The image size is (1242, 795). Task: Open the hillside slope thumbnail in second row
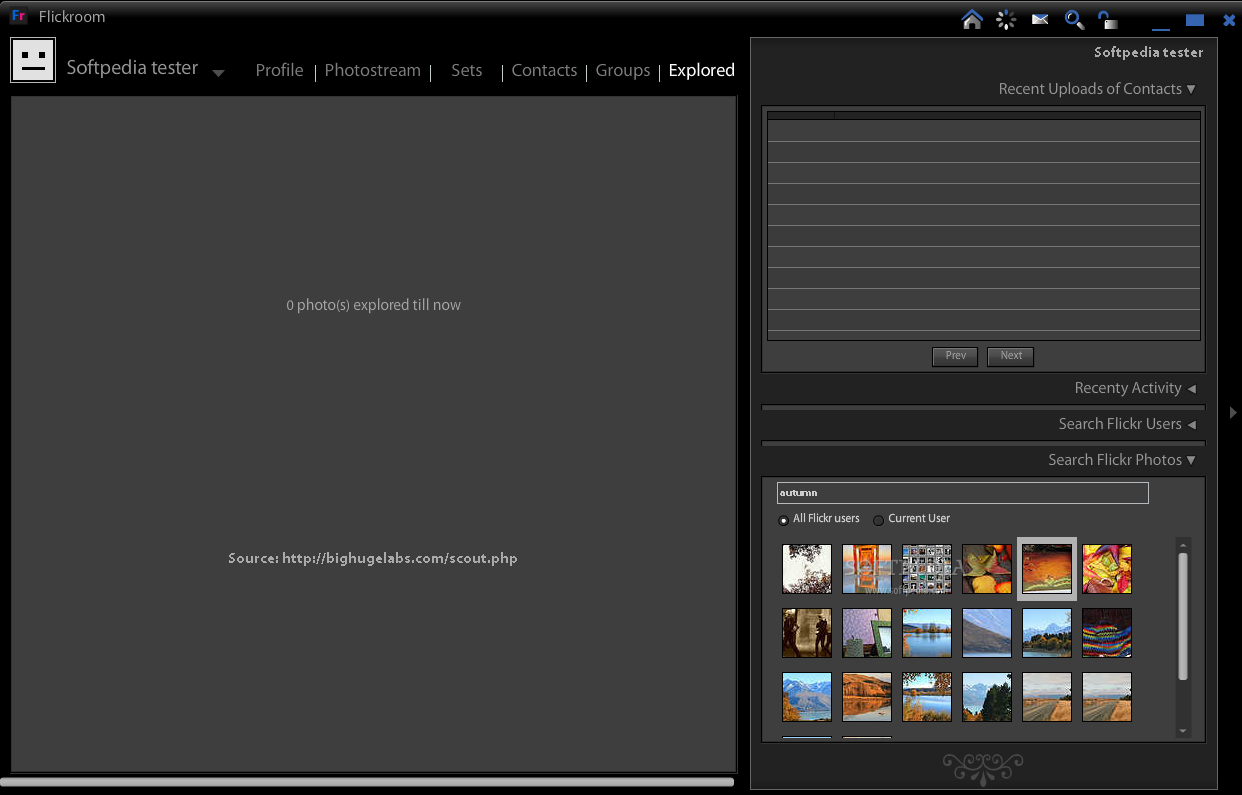coord(987,633)
